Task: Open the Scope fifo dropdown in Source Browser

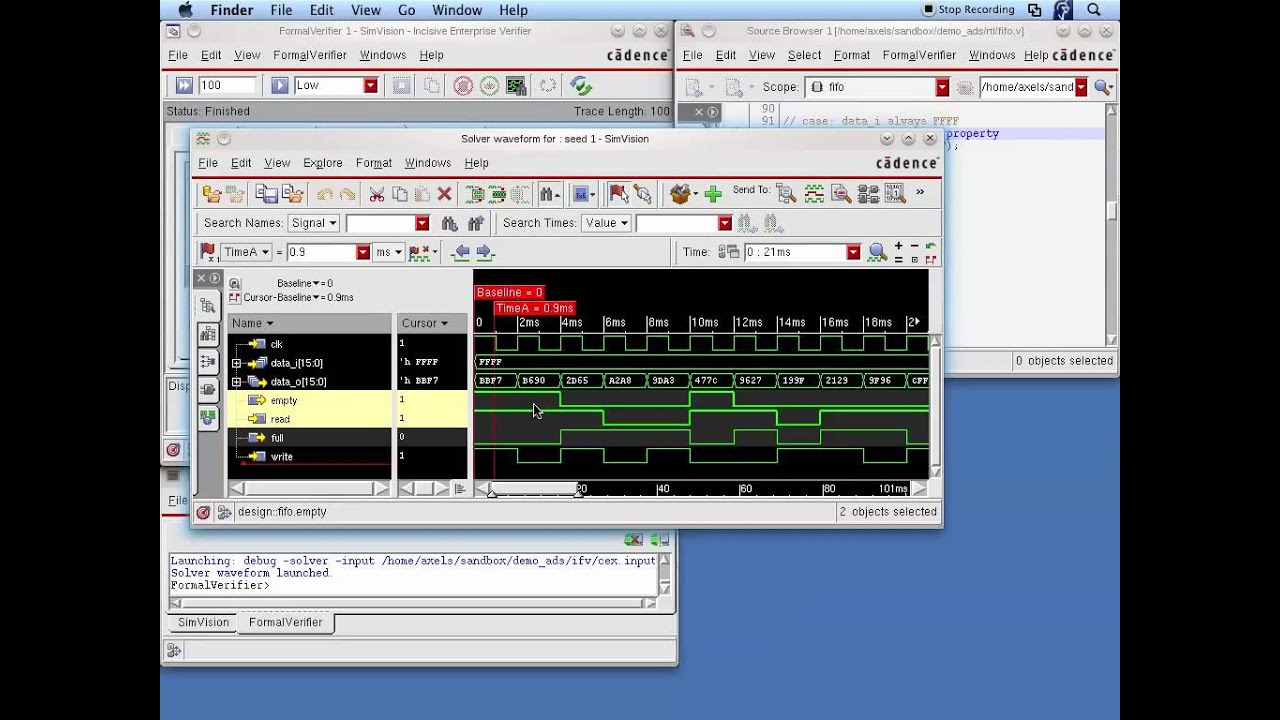Action: [x=942, y=87]
